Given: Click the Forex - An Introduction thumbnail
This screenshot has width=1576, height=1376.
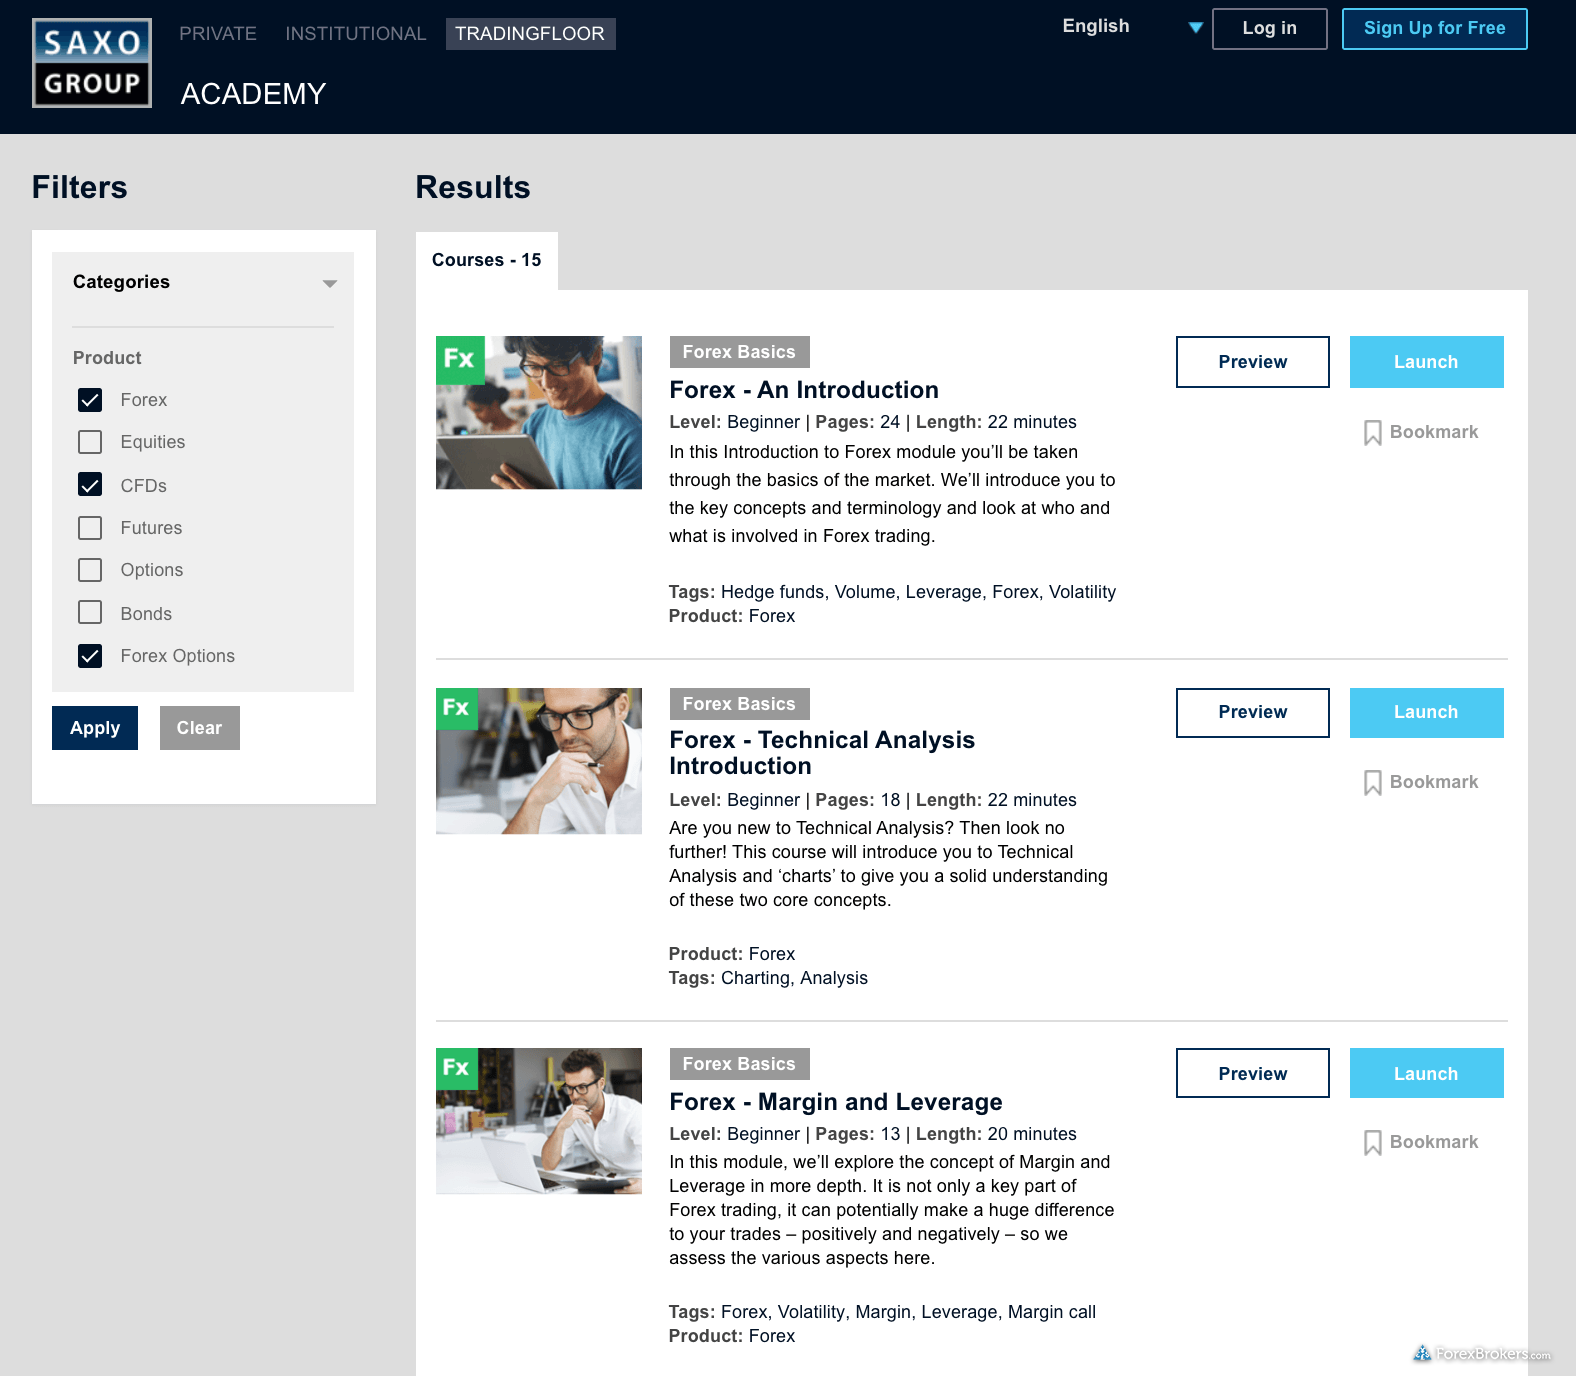Looking at the screenshot, I should [539, 413].
